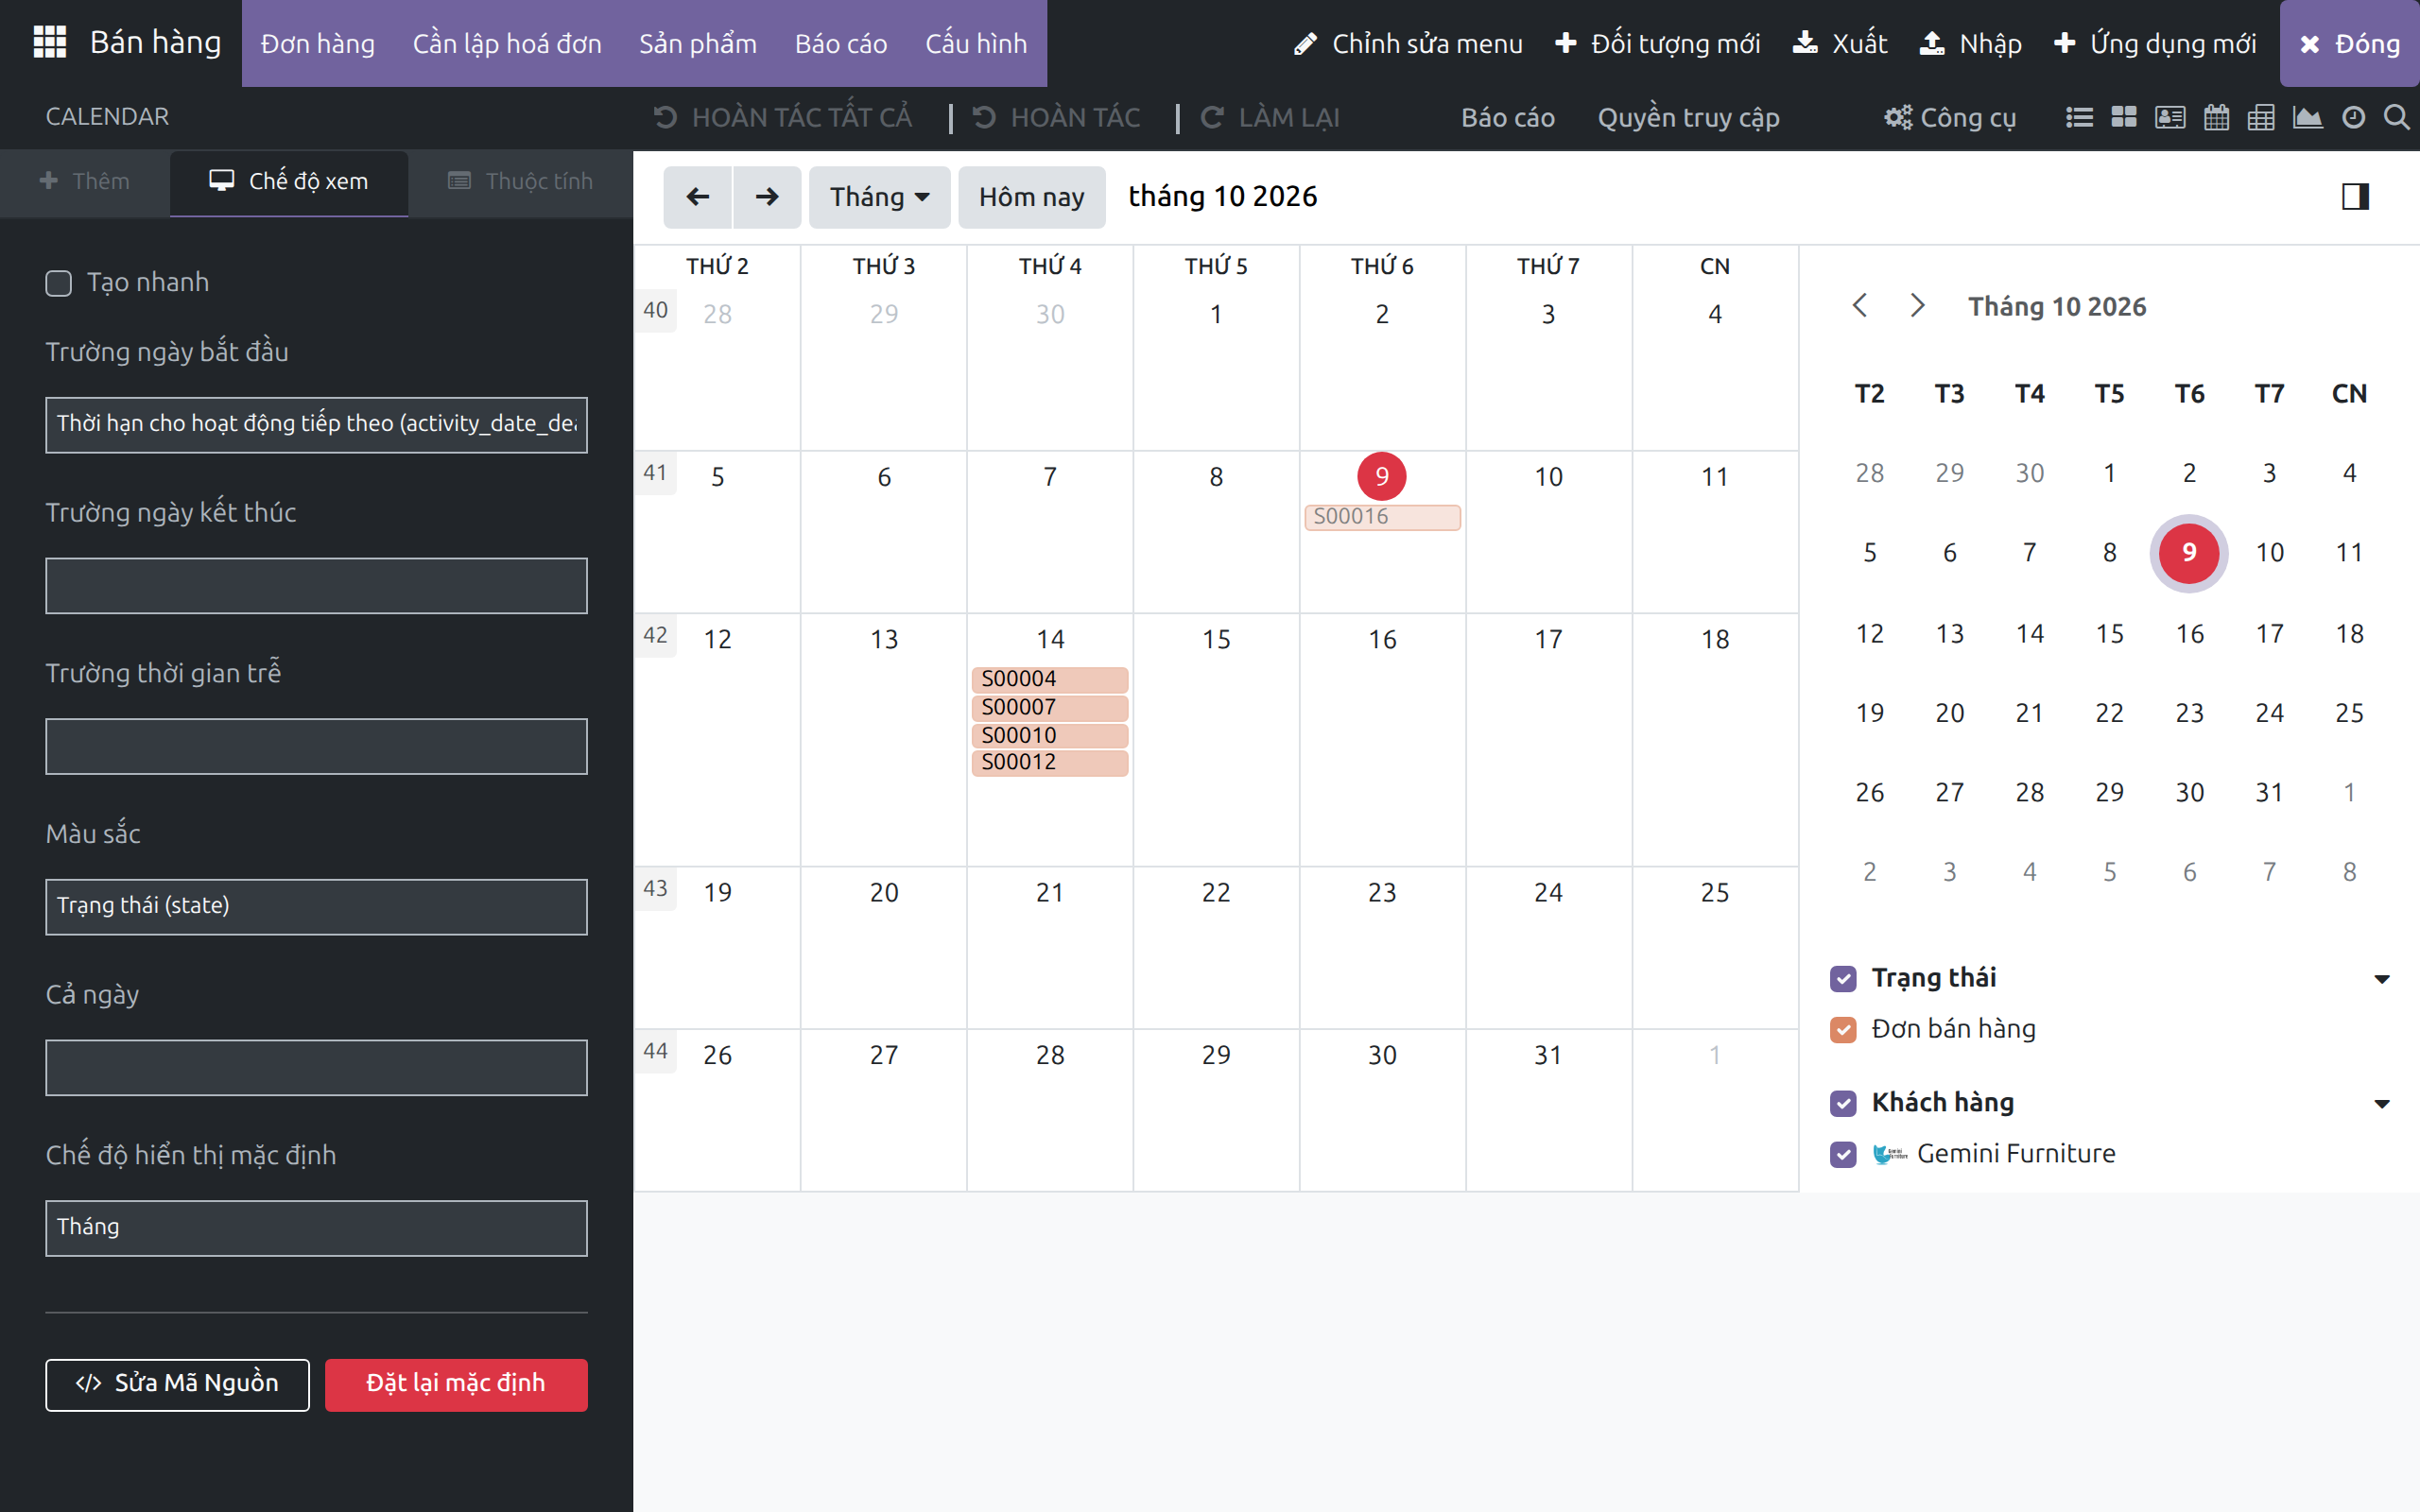The width and height of the screenshot is (2420, 1512).
Task: Select the calendar view icon
Action: 2216,118
